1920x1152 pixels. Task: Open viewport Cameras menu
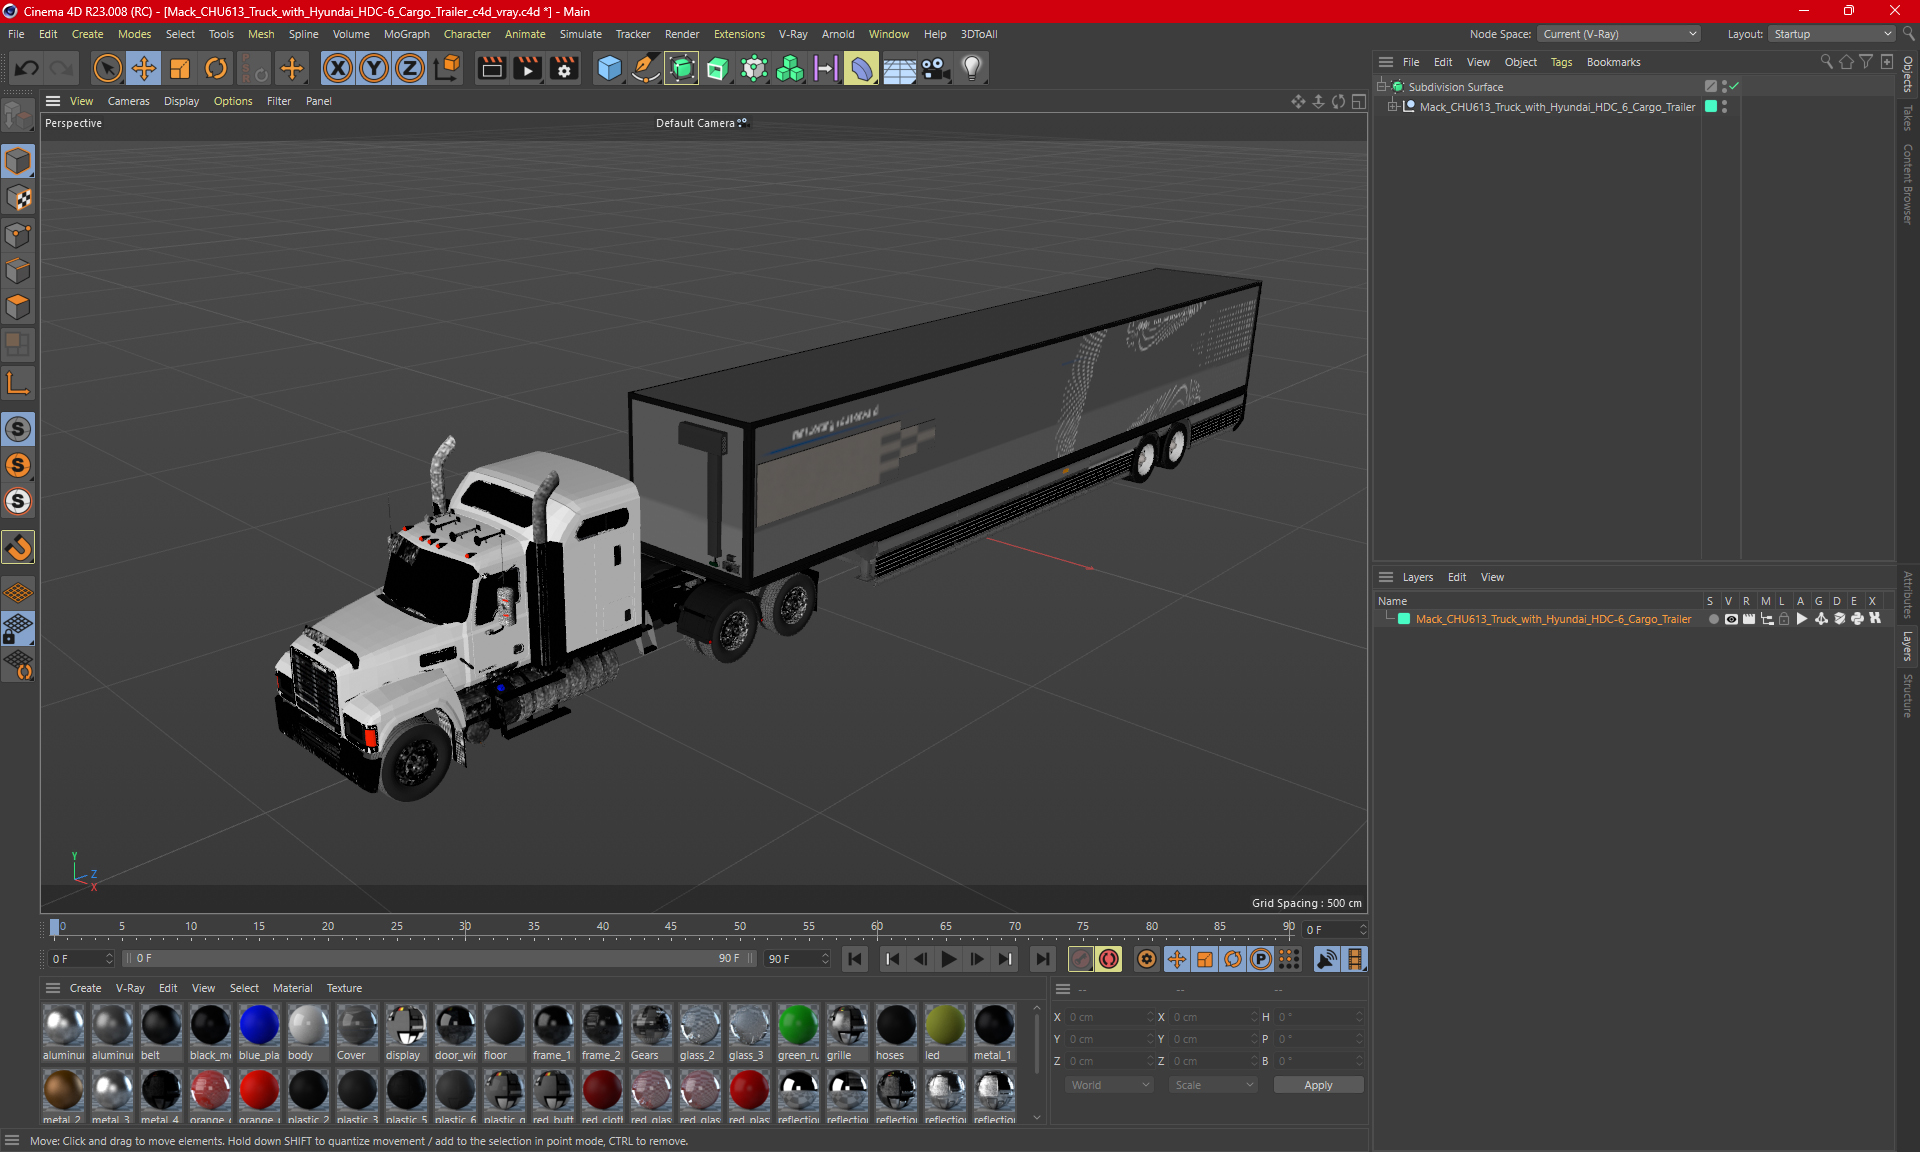[128, 101]
